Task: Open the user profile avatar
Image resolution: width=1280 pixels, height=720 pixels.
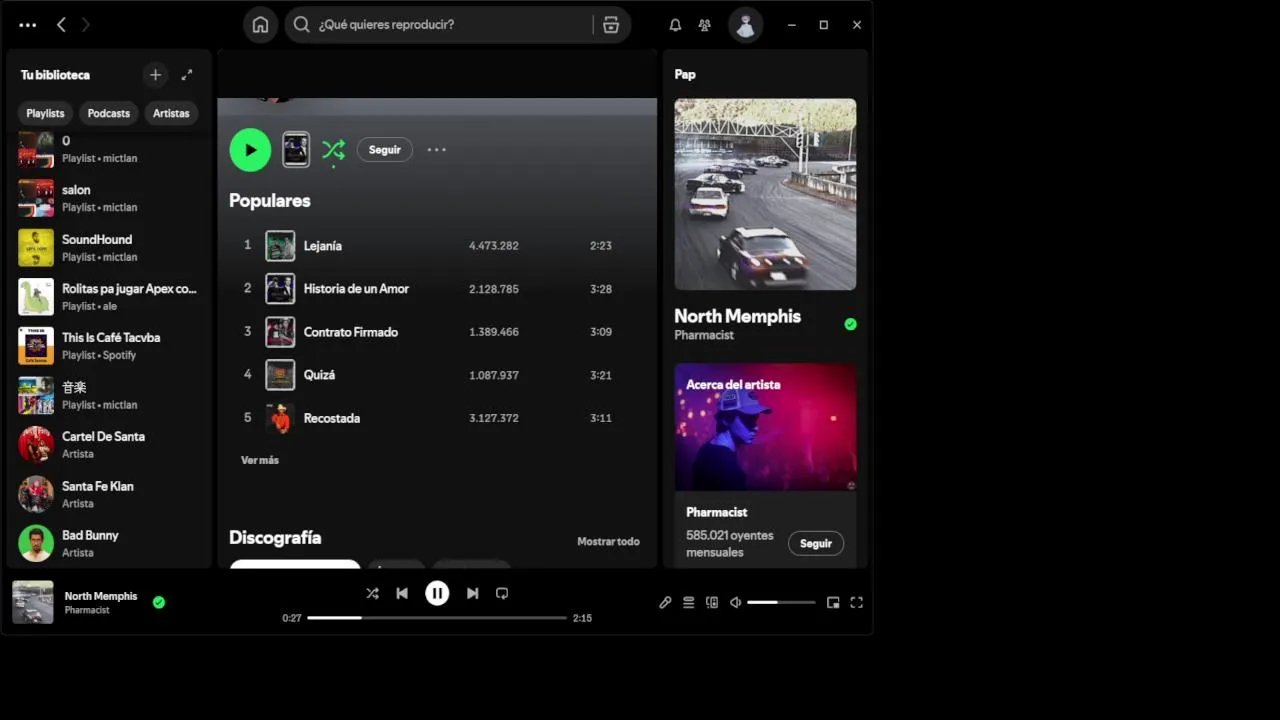Action: [745, 25]
